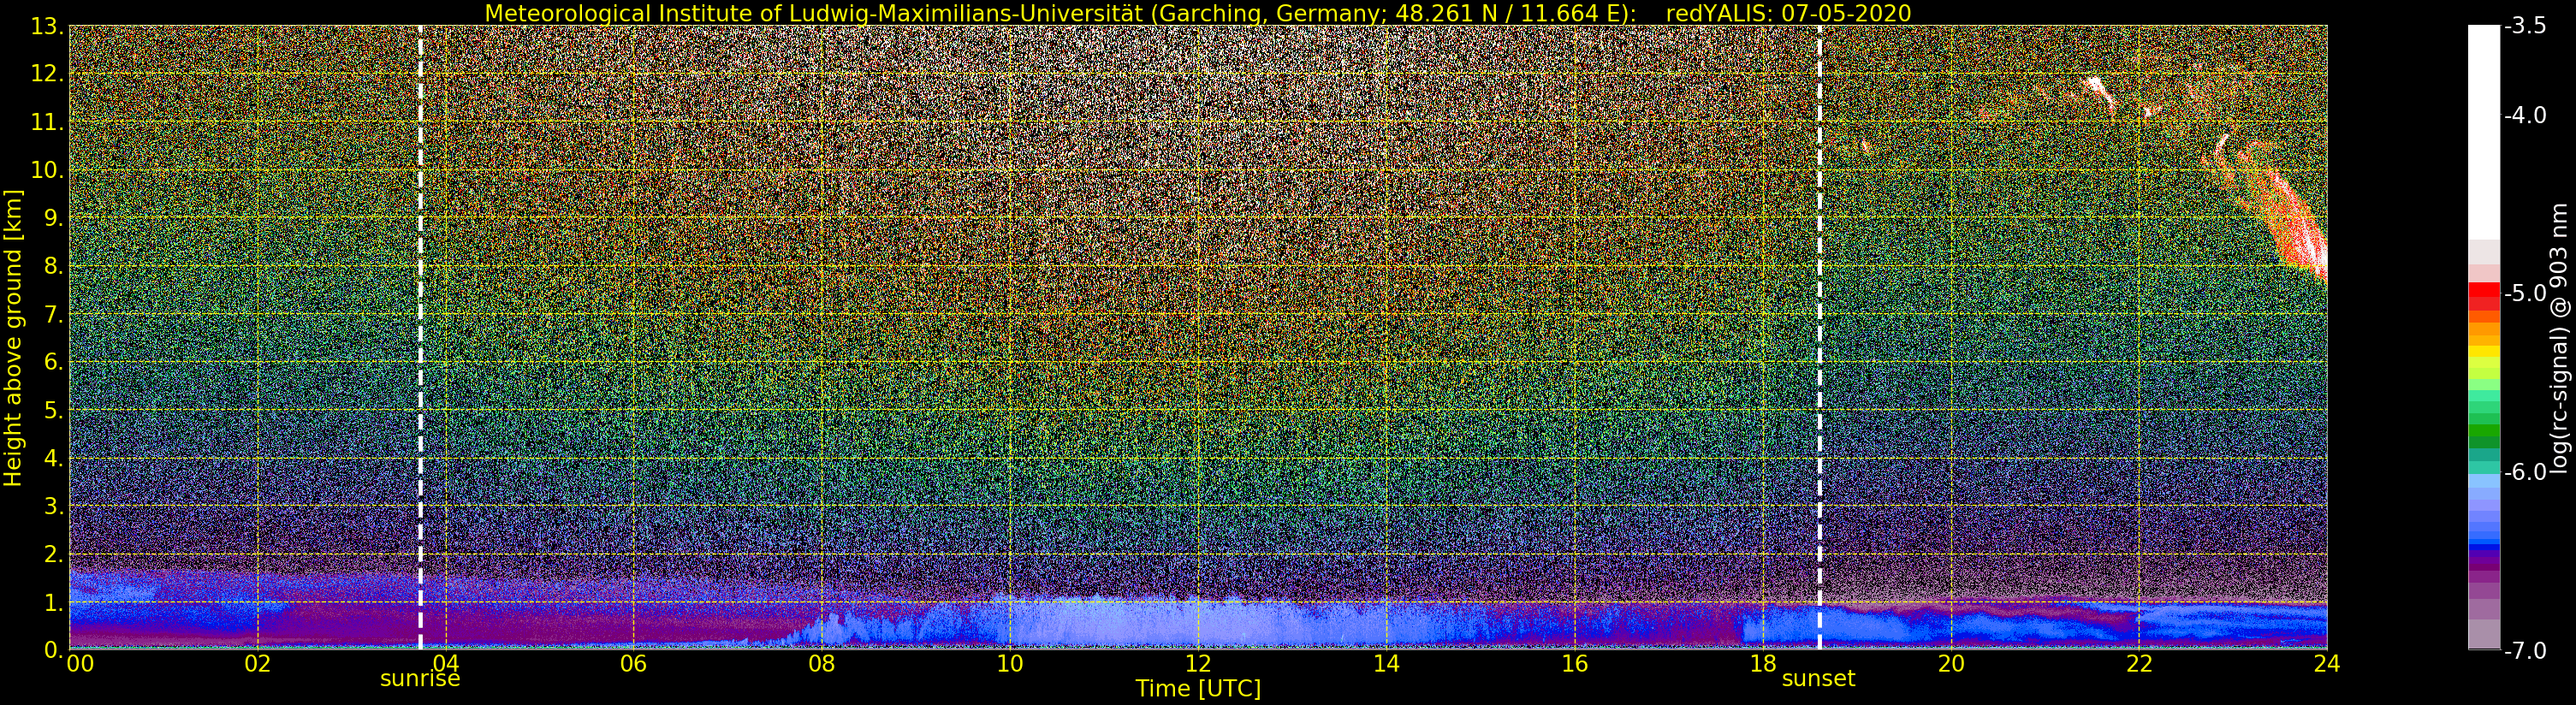Click the '08' time axis tick label
This screenshot has width=2576, height=705.
(x=821, y=663)
